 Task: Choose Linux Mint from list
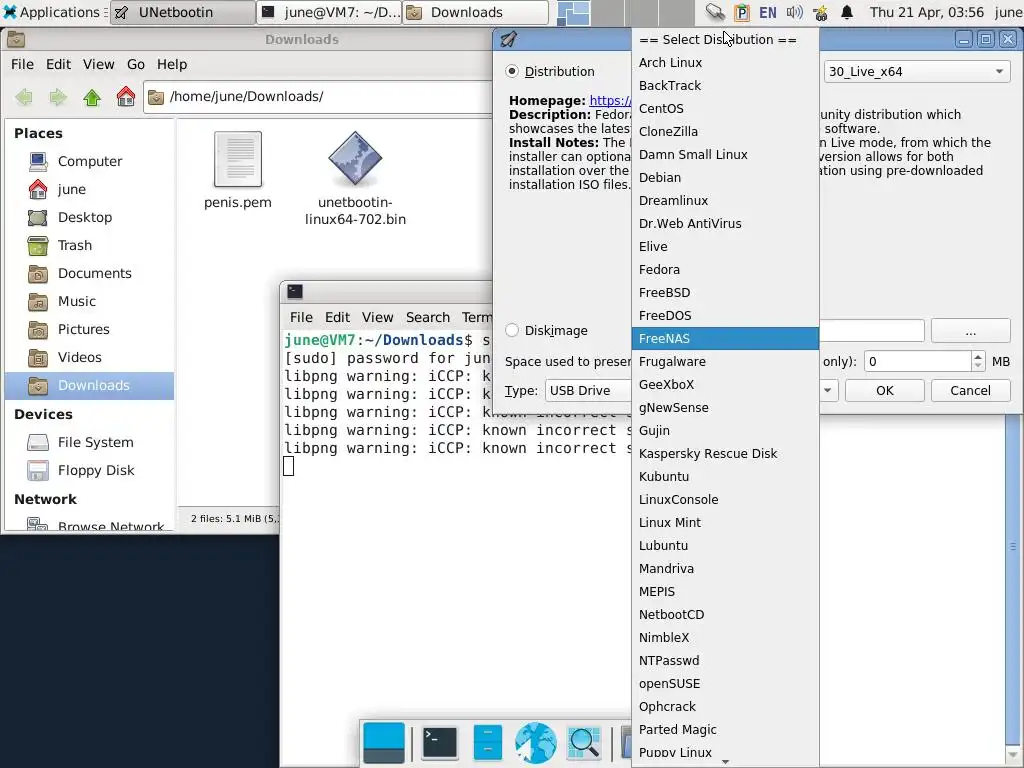tap(725, 522)
